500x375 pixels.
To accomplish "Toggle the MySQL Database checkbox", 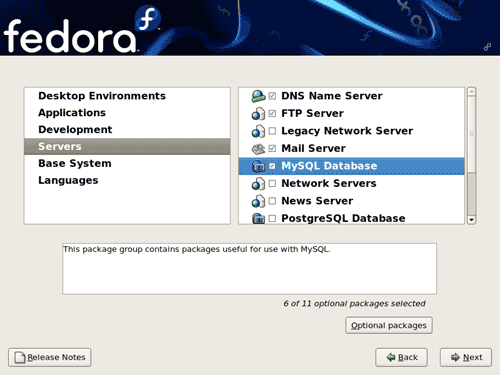I will (272, 166).
